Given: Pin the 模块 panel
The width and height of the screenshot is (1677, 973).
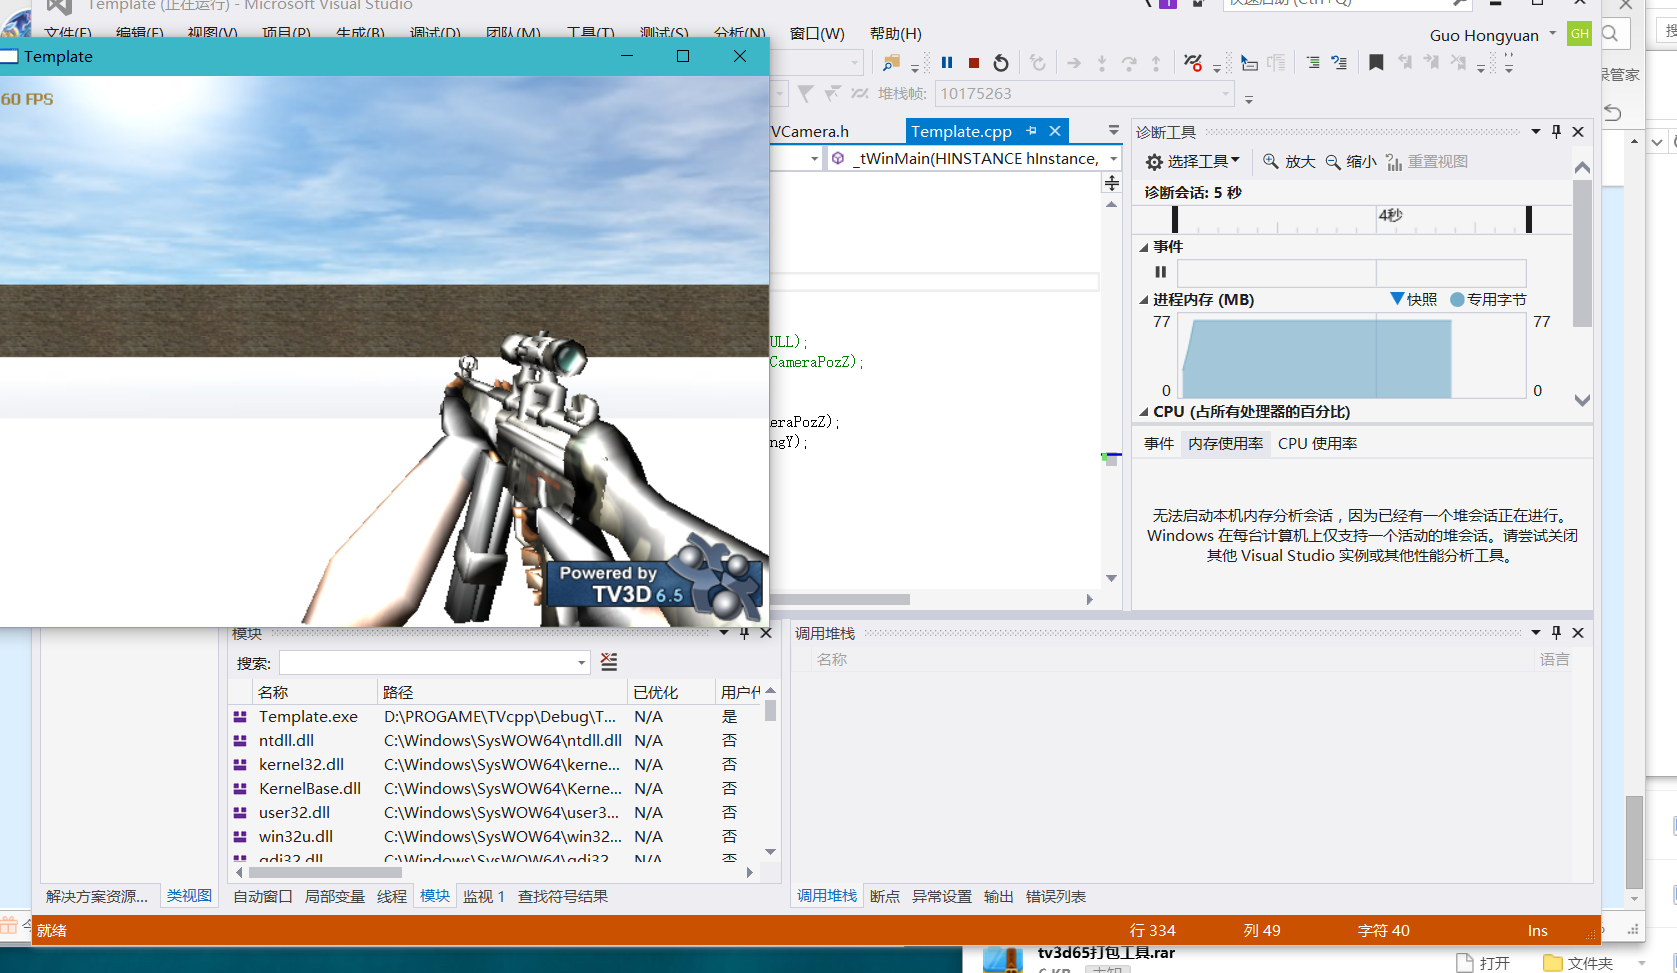Looking at the screenshot, I should click(744, 633).
